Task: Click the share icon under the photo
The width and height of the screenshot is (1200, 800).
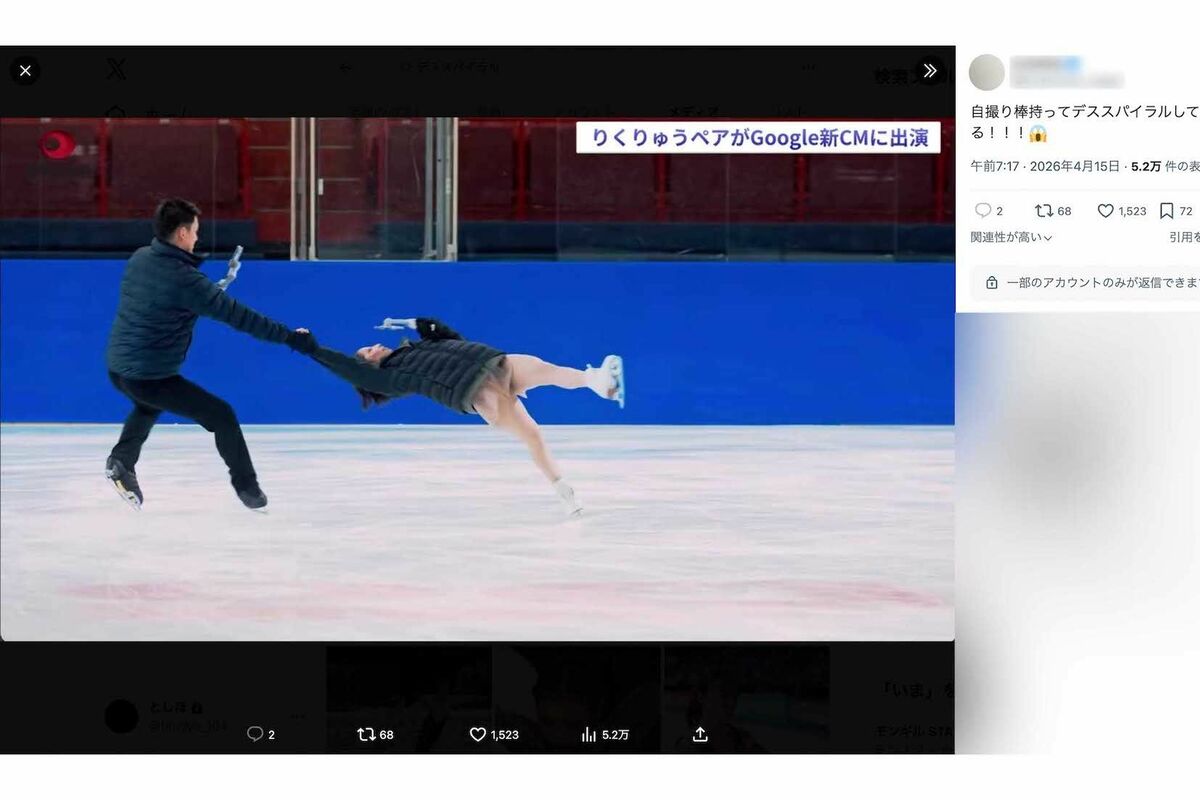Action: (700, 734)
